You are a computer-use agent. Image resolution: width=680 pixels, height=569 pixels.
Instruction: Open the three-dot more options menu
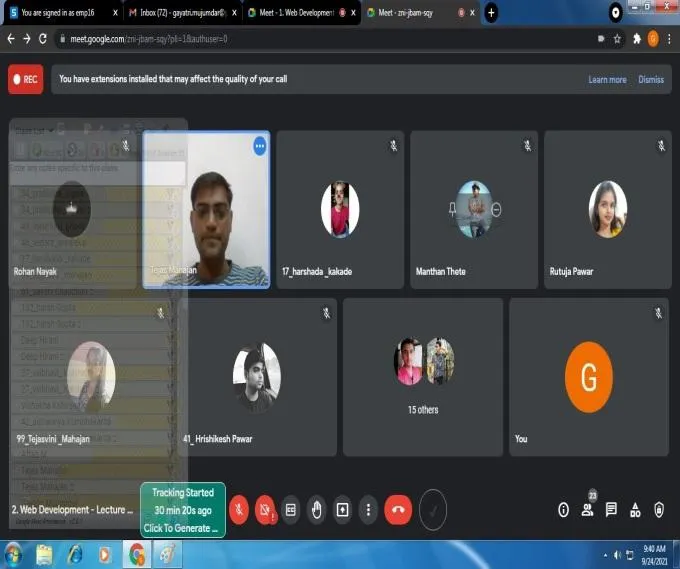click(368, 510)
